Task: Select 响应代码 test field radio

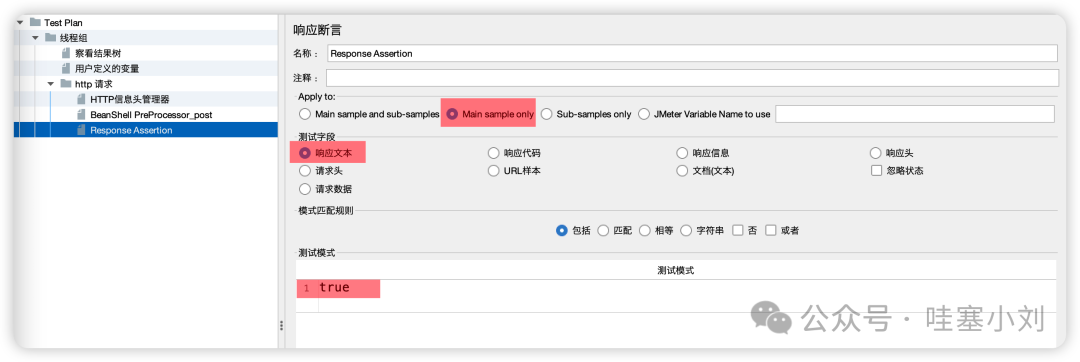Action: coord(493,153)
